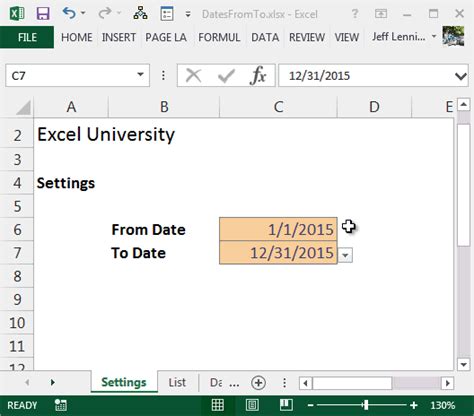The height and width of the screenshot is (416, 474).
Task: Select row 10 header
Action: tap(17, 323)
